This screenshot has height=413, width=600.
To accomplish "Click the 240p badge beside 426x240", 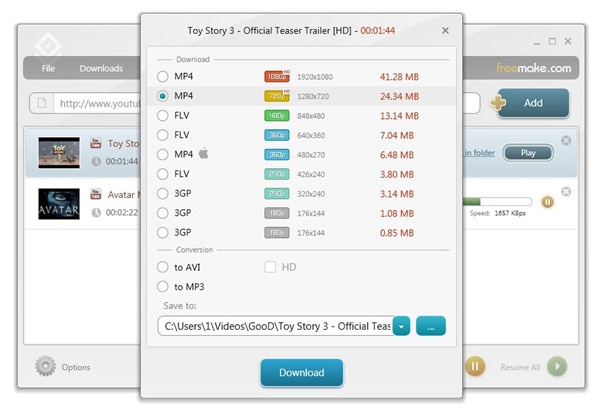I will click(x=277, y=174).
